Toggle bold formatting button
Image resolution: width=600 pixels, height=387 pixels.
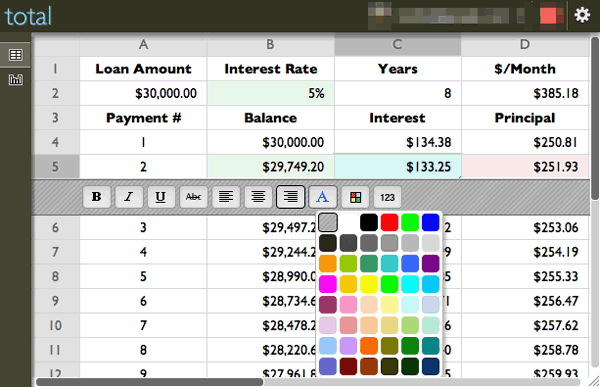(96, 197)
